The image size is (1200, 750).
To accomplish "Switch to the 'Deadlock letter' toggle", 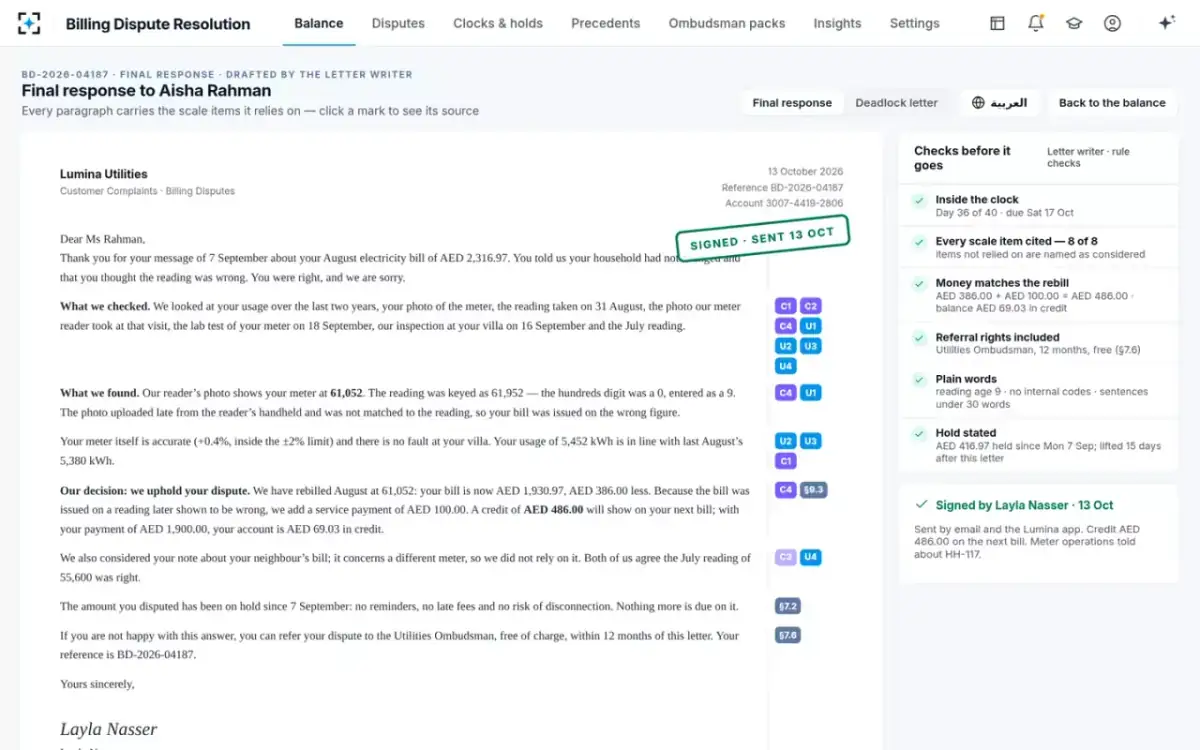I will [897, 103].
